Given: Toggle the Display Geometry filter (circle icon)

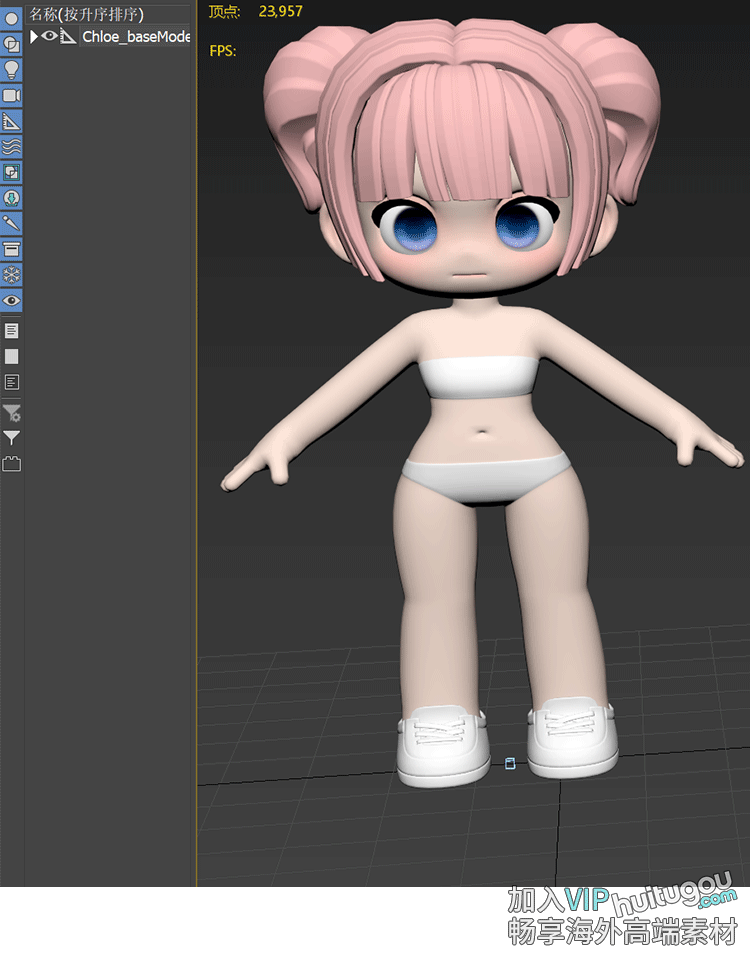Looking at the screenshot, I should click(x=12, y=18).
